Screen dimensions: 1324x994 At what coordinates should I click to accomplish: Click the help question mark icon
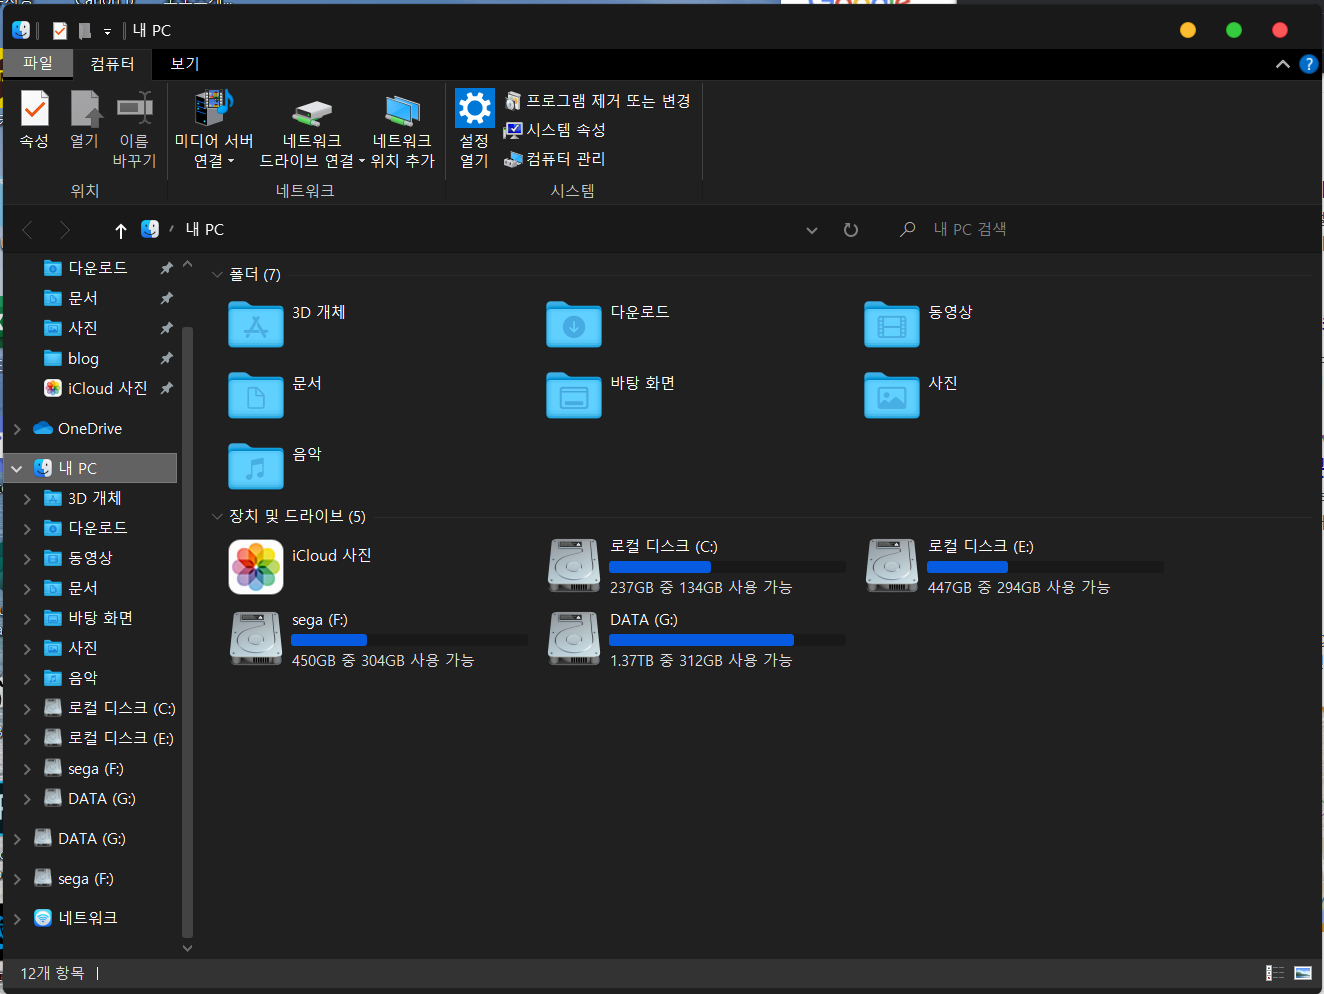click(1308, 64)
